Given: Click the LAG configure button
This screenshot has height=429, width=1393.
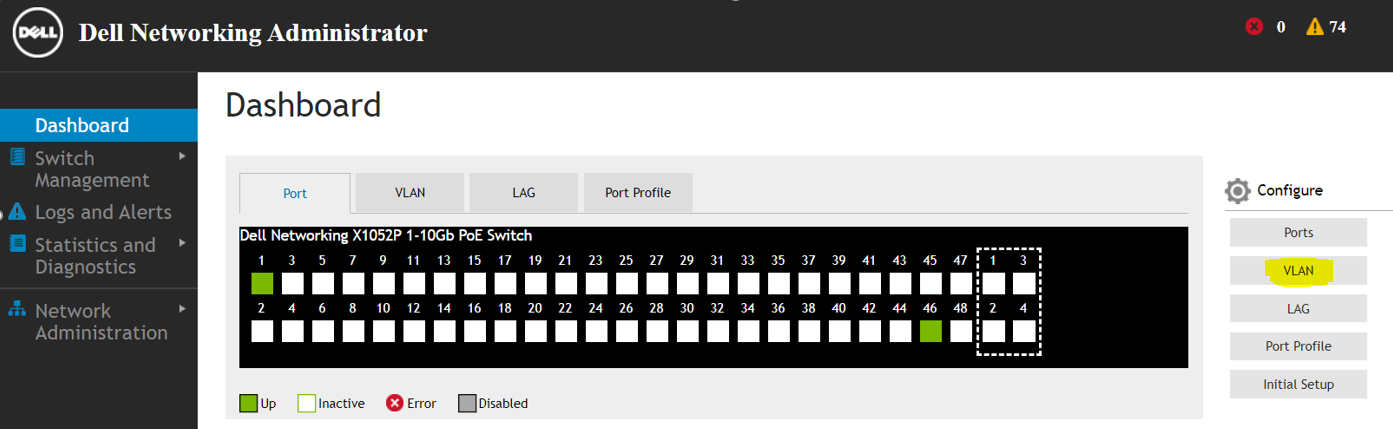Looking at the screenshot, I should (1298, 308).
